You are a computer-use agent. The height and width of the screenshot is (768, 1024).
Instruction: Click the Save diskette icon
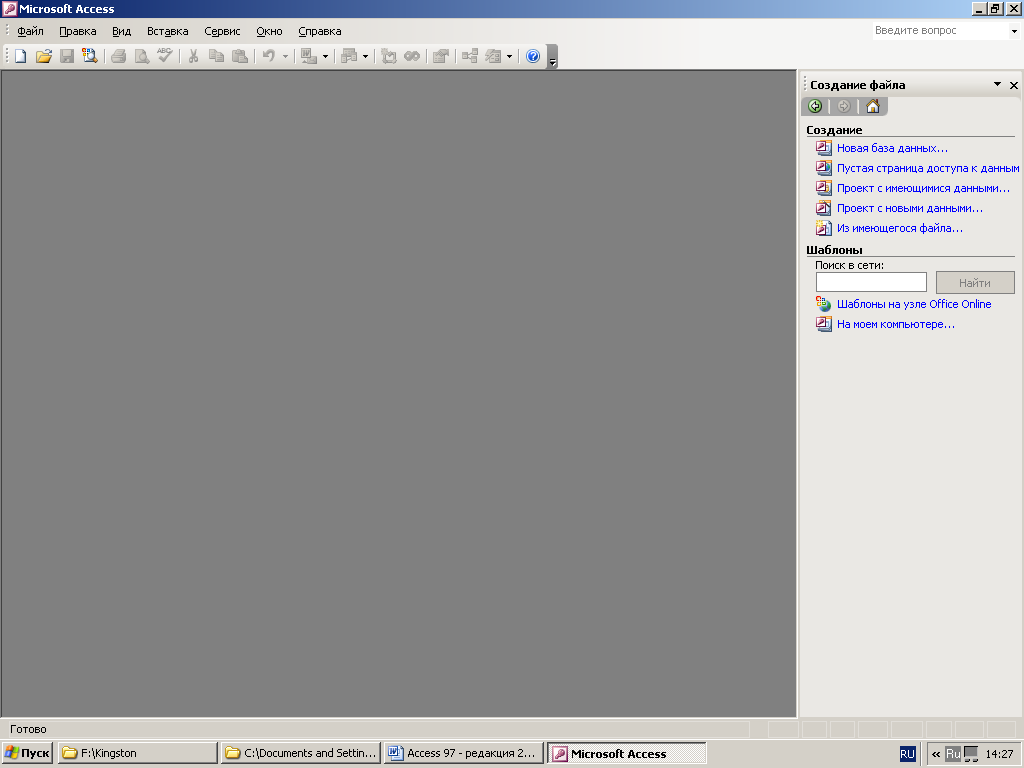(x=67, y=56)
